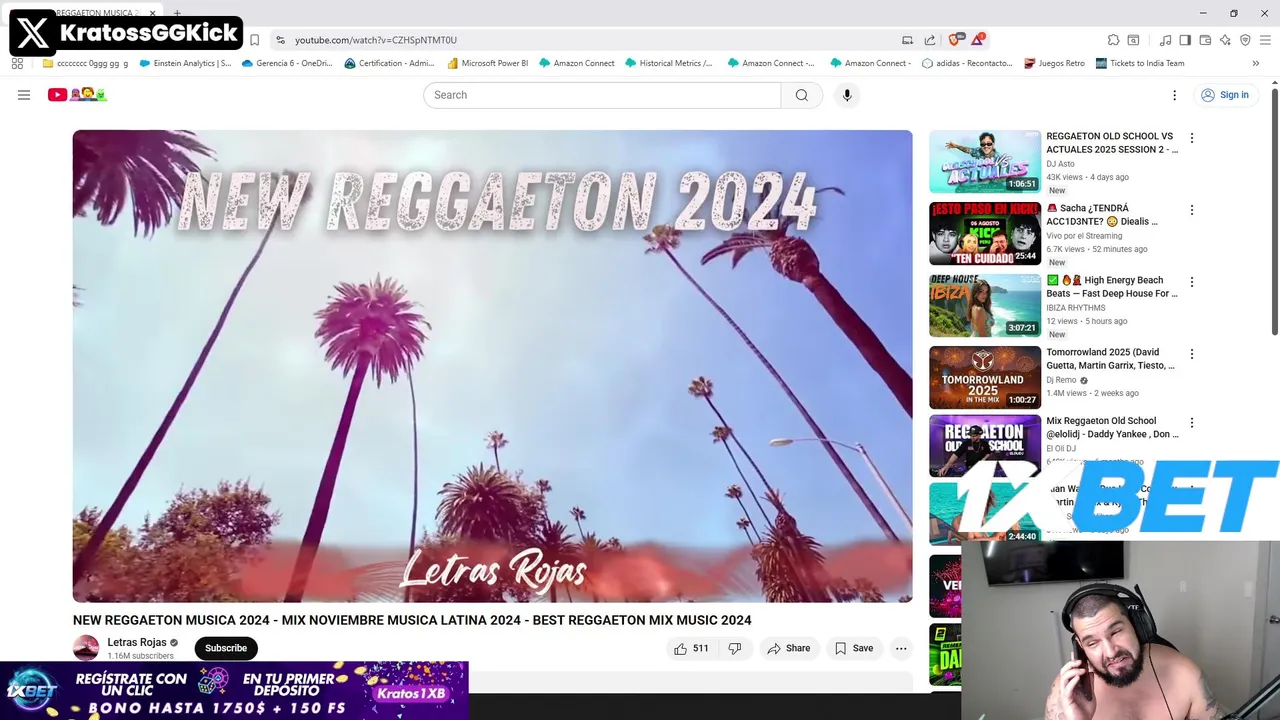Open Reggaeton Old School vs Actuales thumbnail

[x=985, y=161]
